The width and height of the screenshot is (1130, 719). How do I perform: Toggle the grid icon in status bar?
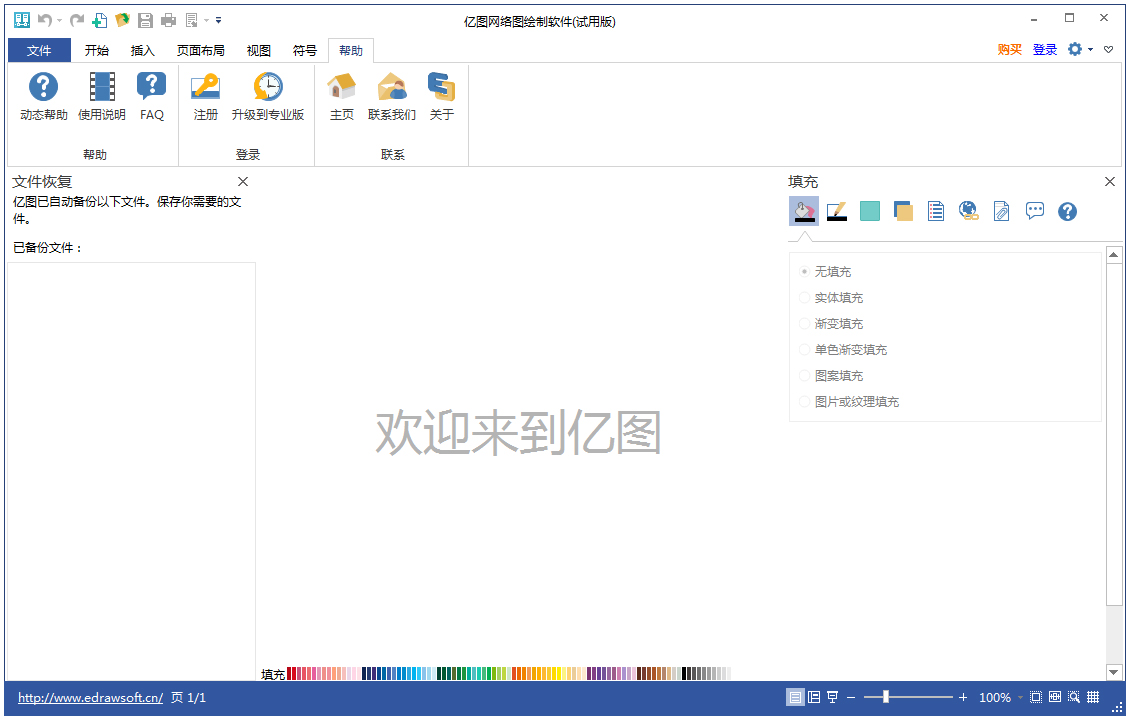coord(1093,697)
